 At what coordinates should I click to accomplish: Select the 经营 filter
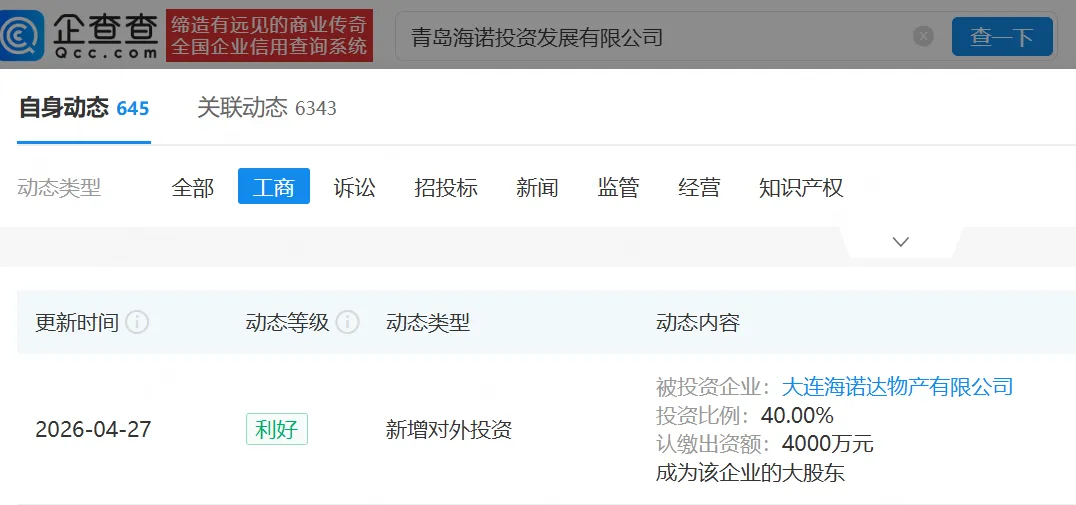pos(699,187)
